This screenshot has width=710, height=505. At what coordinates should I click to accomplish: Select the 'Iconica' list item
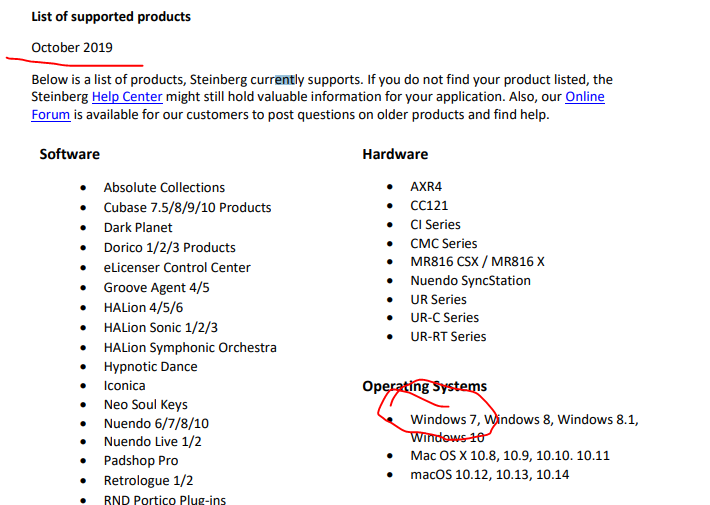pyautogui.click(x=125, y=385)
